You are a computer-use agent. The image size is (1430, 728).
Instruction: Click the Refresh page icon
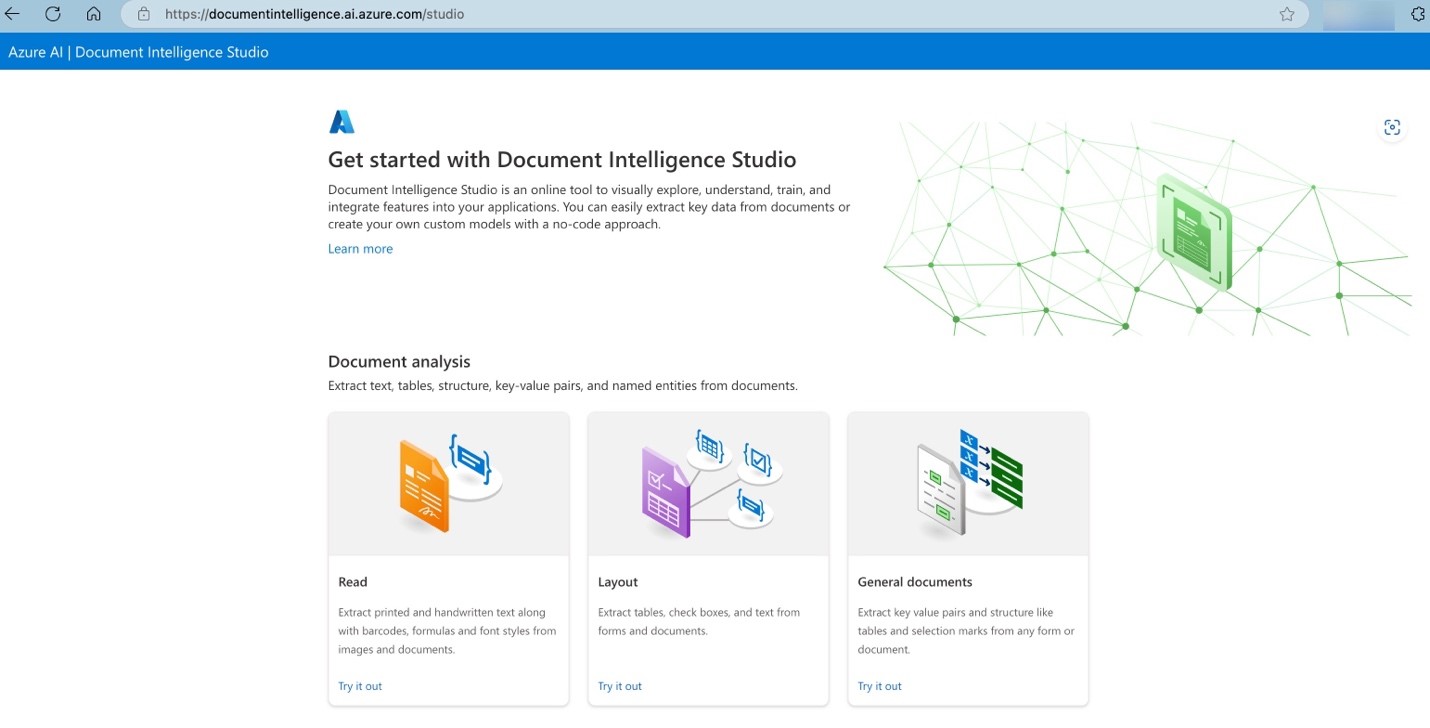[52, 14]
